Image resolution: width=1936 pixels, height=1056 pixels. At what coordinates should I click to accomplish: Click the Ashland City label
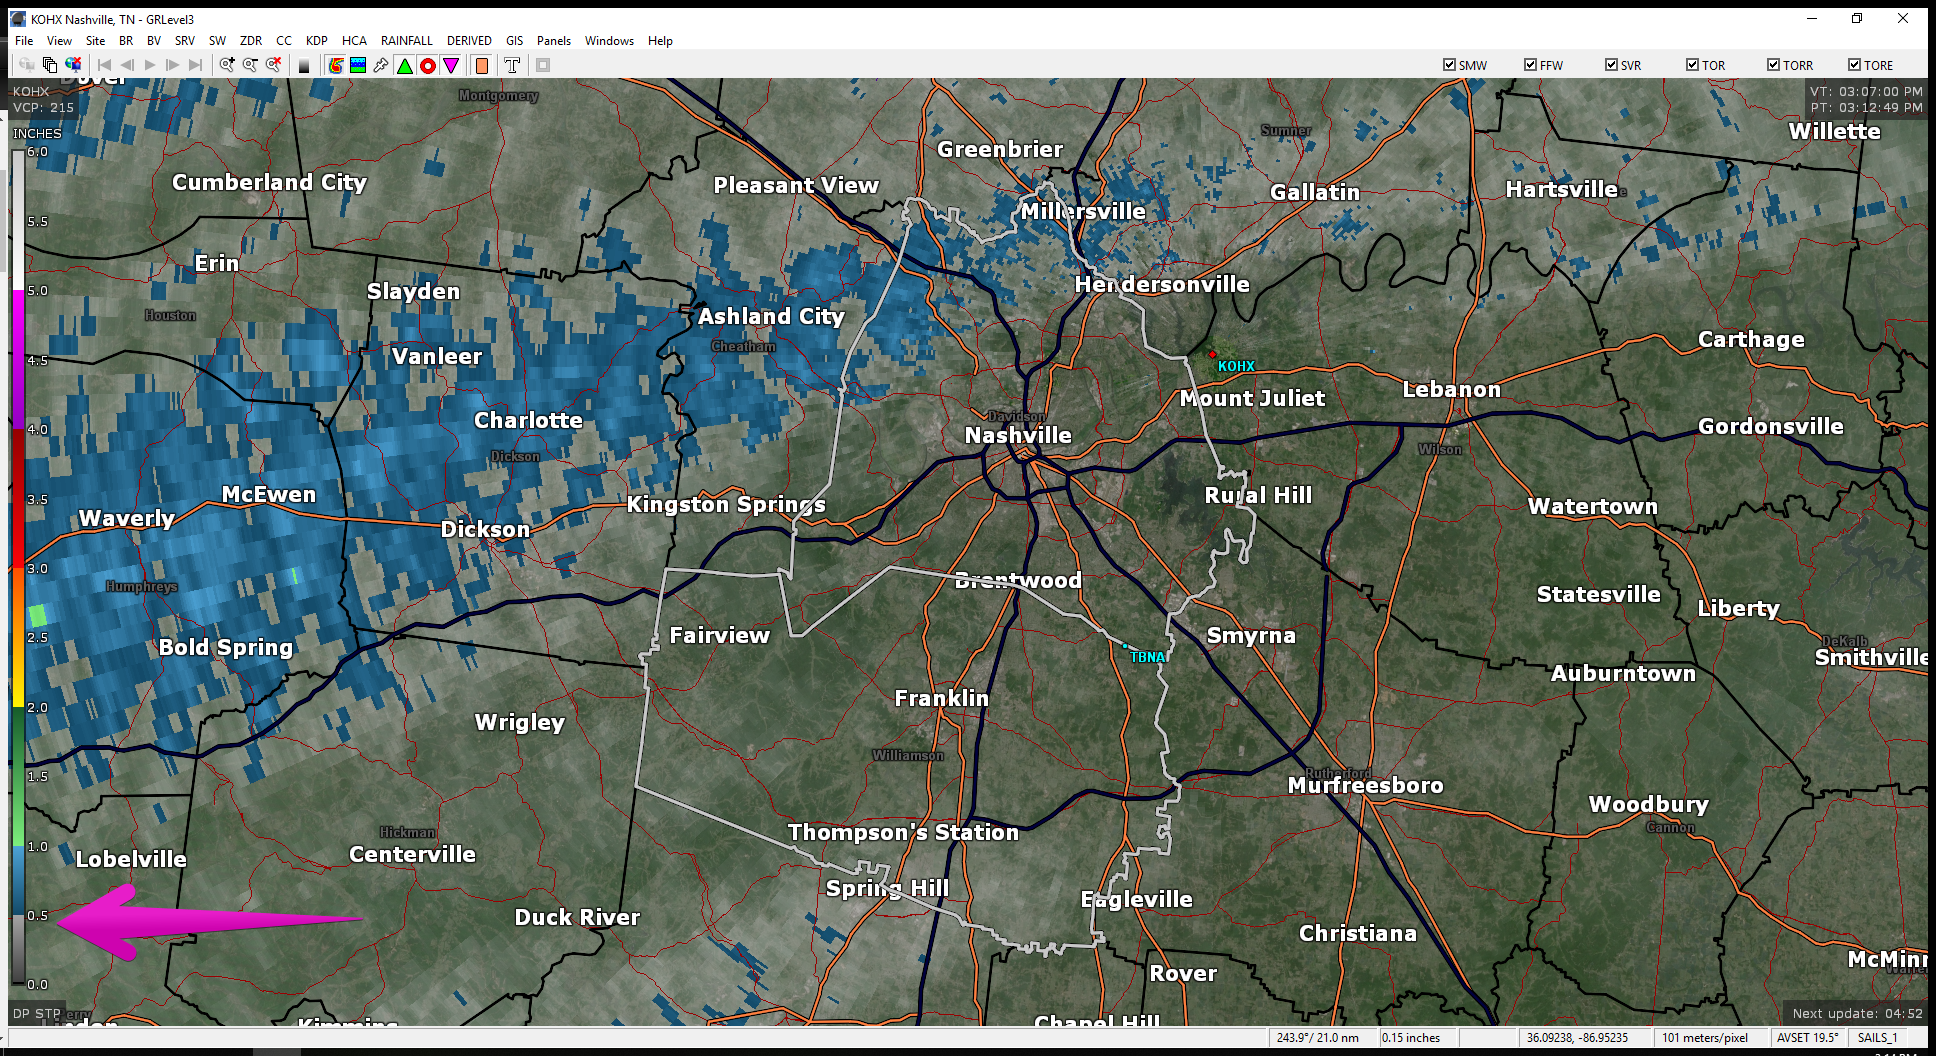(x=771, y=316)
